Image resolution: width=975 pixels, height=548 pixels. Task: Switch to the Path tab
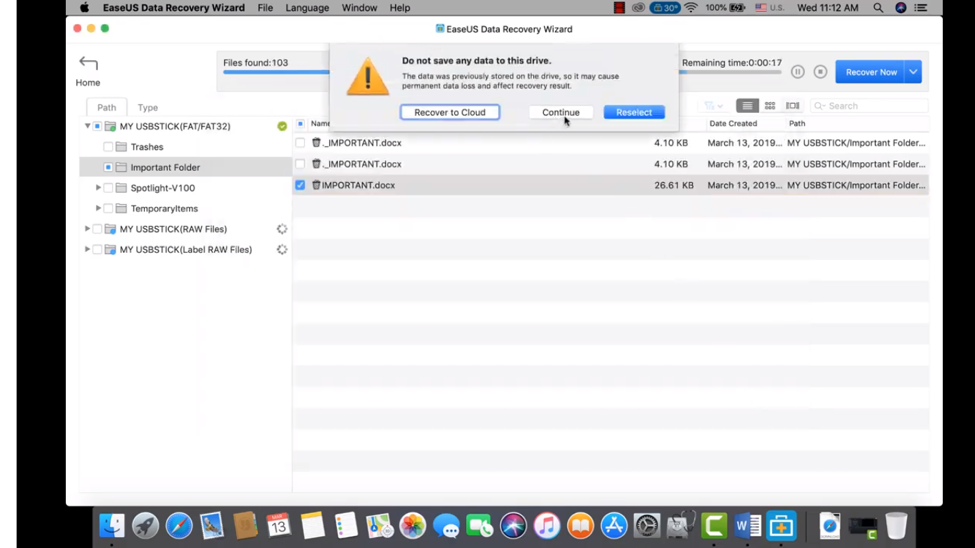point(106,107)
